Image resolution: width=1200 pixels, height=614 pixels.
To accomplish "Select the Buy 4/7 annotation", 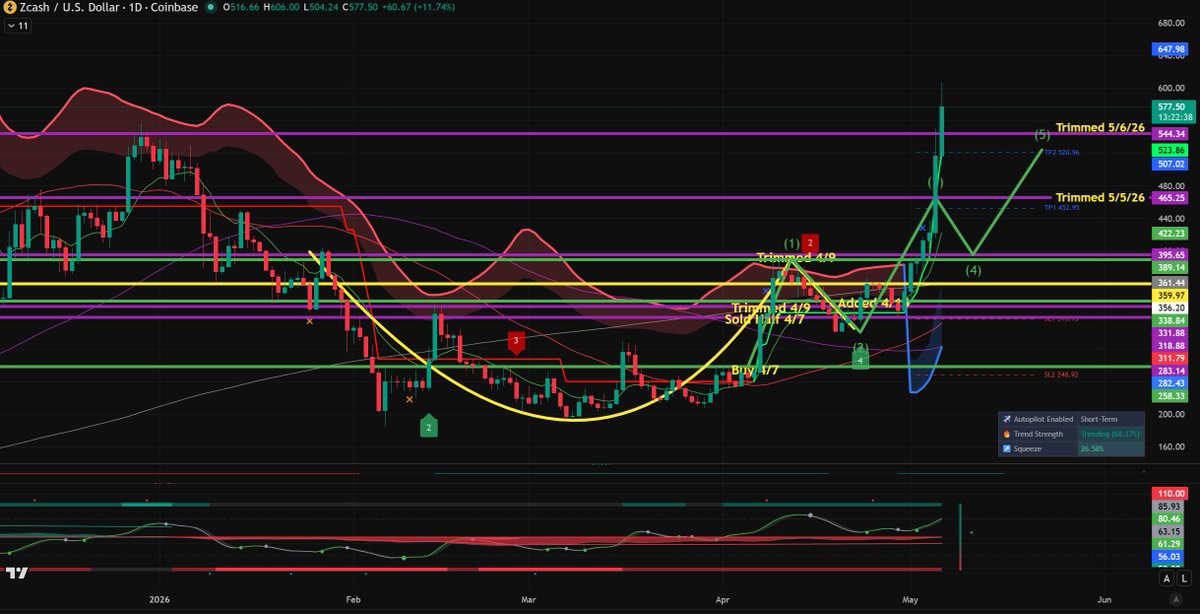I will 757,370.
